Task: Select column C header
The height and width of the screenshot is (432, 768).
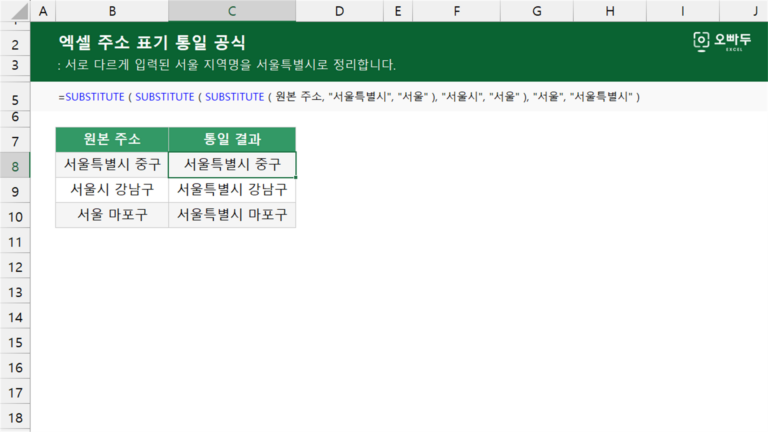Action: click(232, 11)
